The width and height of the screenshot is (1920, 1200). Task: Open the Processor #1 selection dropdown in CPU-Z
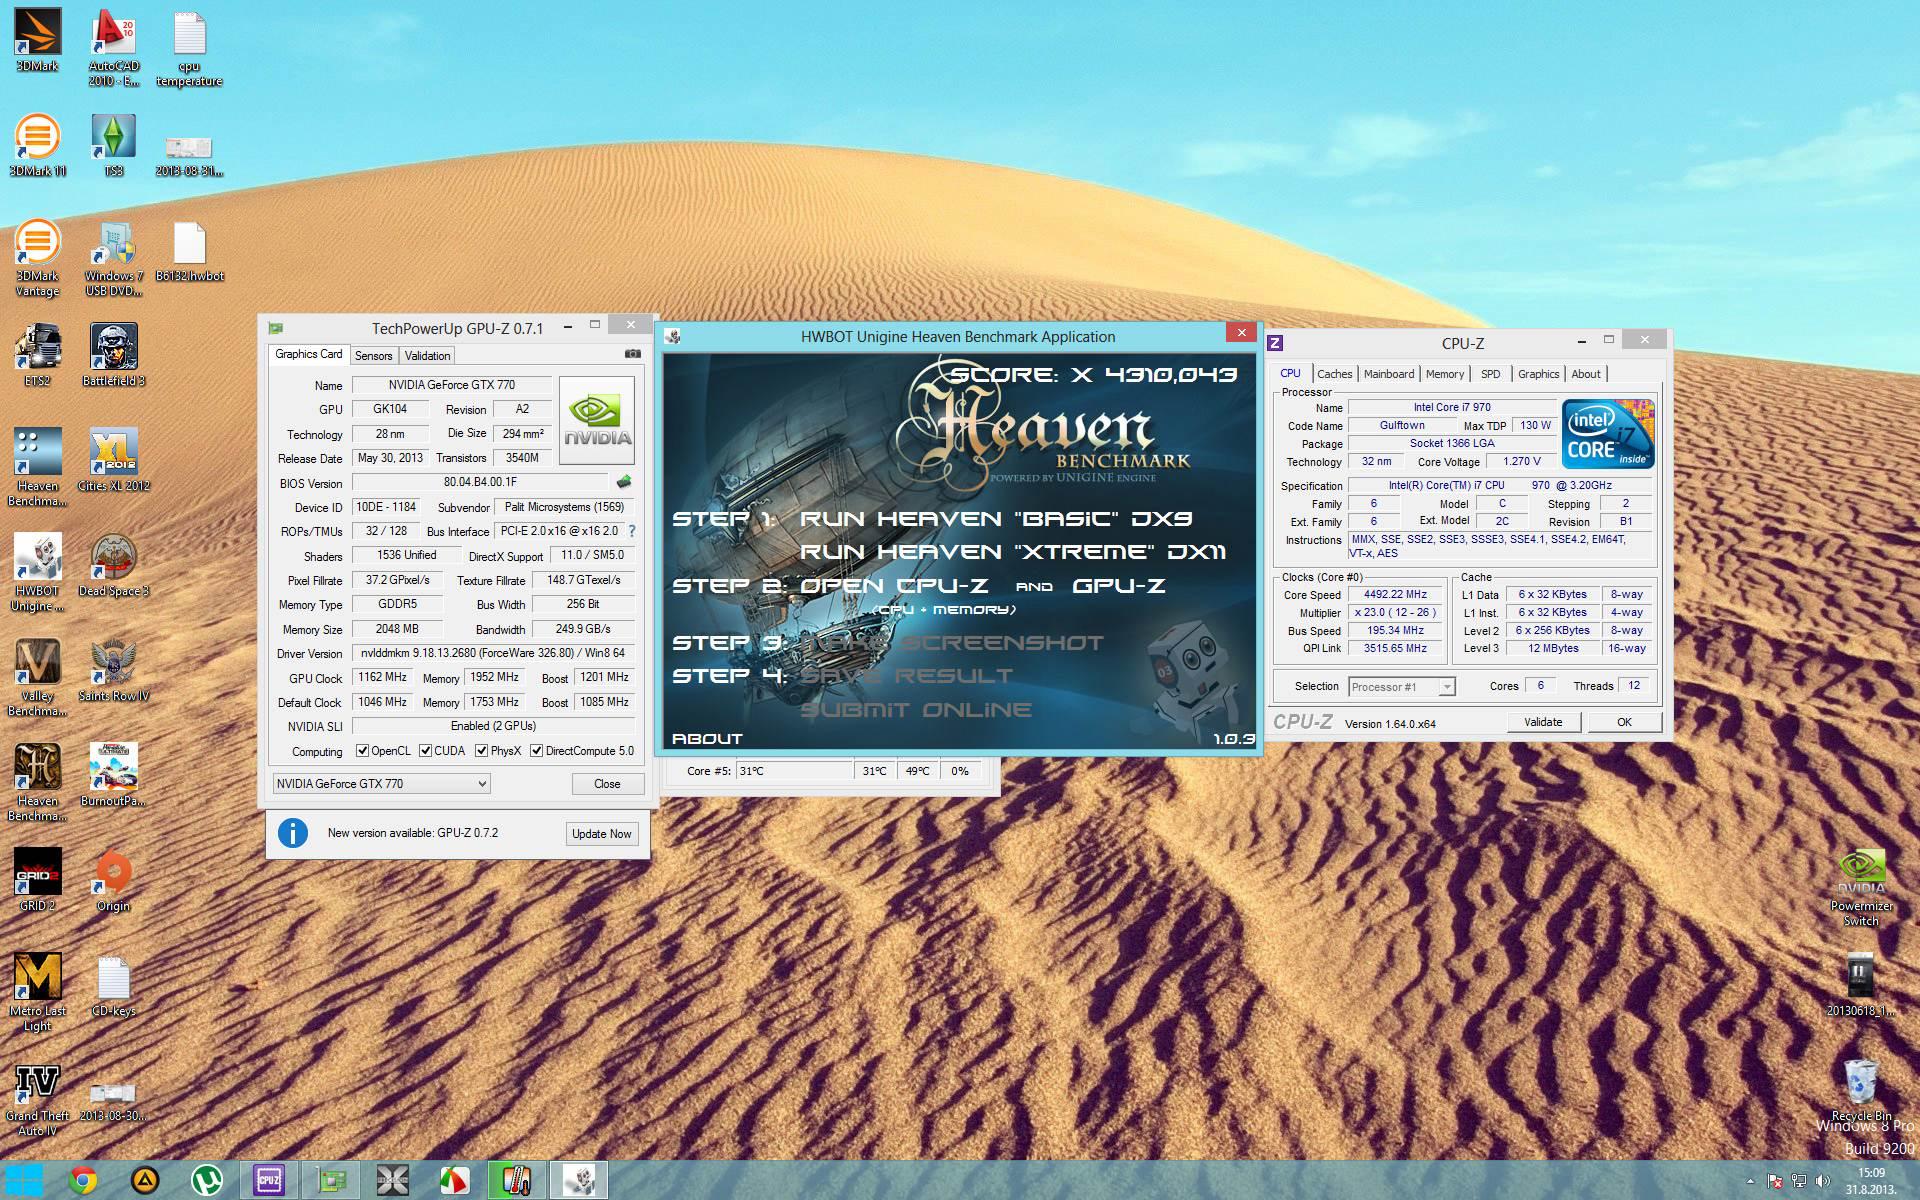[1401, 687]
